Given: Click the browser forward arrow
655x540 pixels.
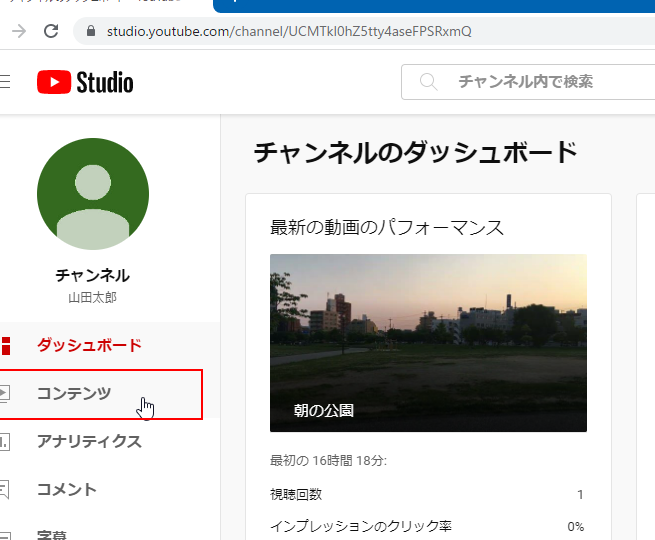Looking at the screenshot, I should pos(18,31).
